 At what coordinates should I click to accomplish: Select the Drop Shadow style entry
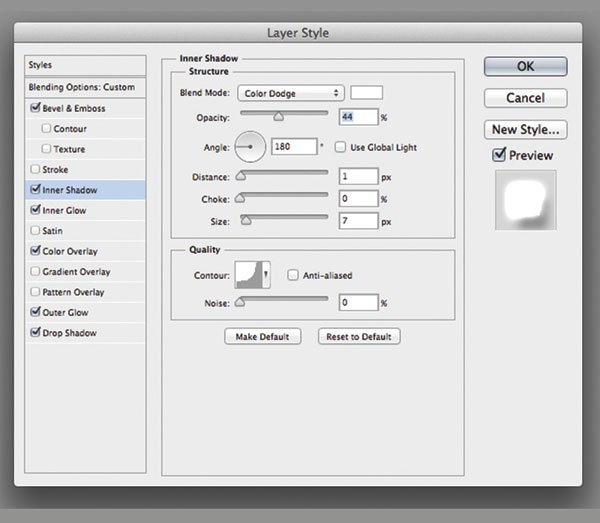(x=70, y=332)
